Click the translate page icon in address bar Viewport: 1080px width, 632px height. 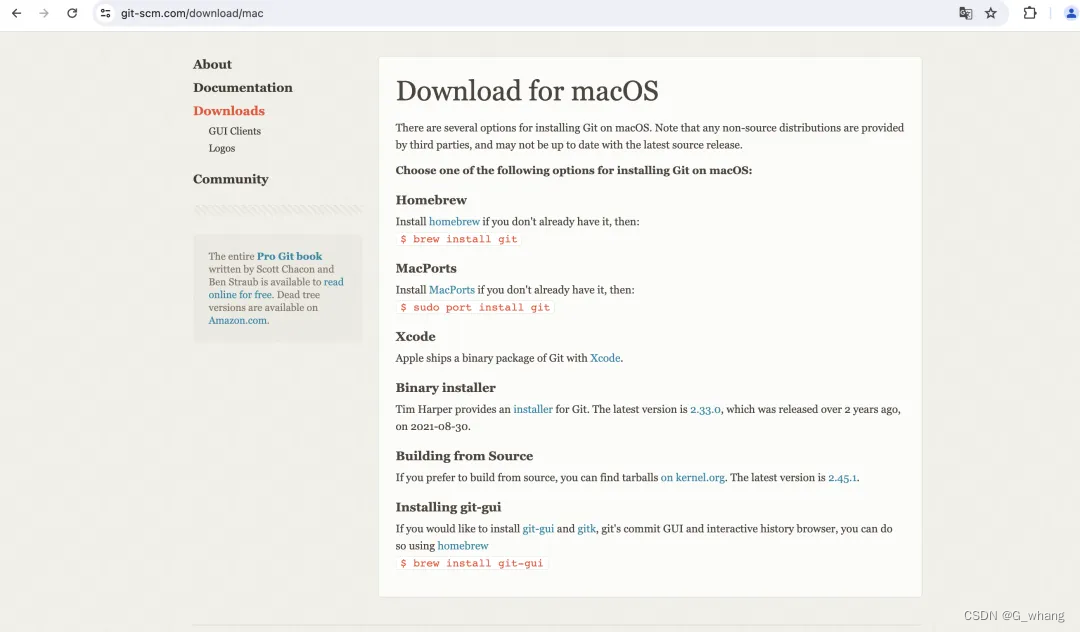(x=966, y=13)
